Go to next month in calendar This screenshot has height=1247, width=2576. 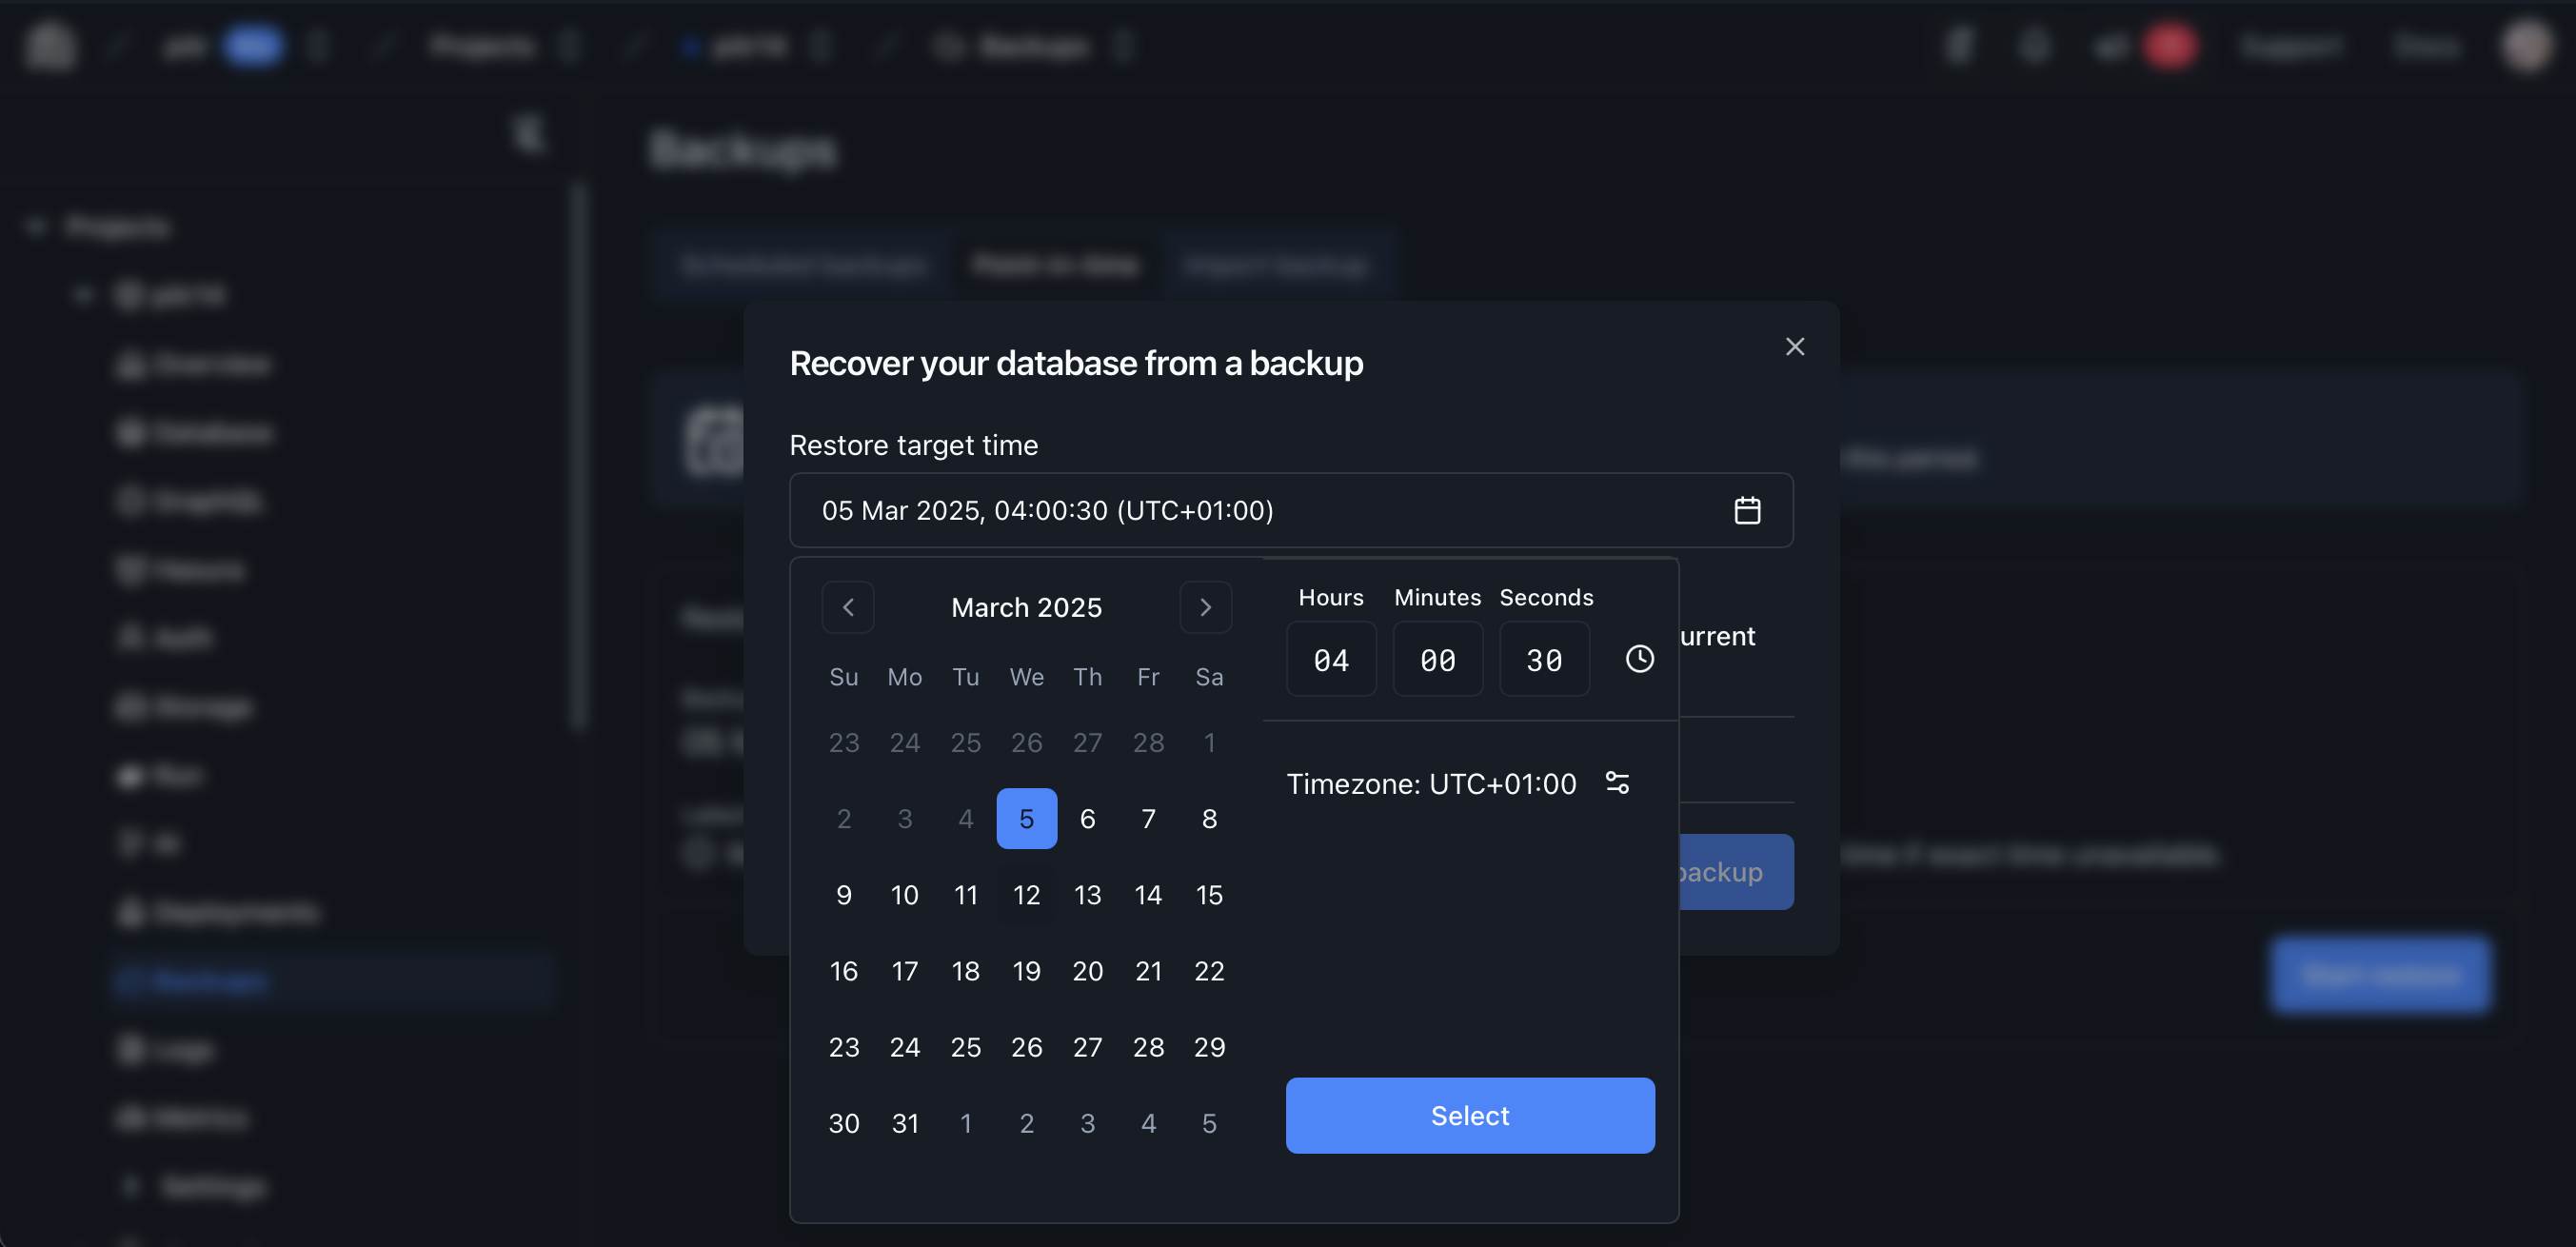pyautogui.click(x=1205, y=607)
